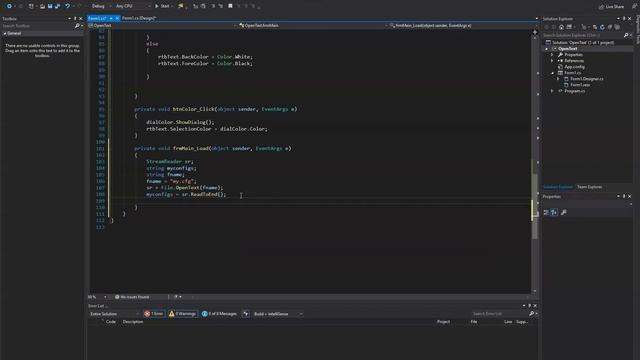This screenshot has width=640, height=360.
Task: Click Show All Files in Solution Explorer
Action: tap(617, 27)
